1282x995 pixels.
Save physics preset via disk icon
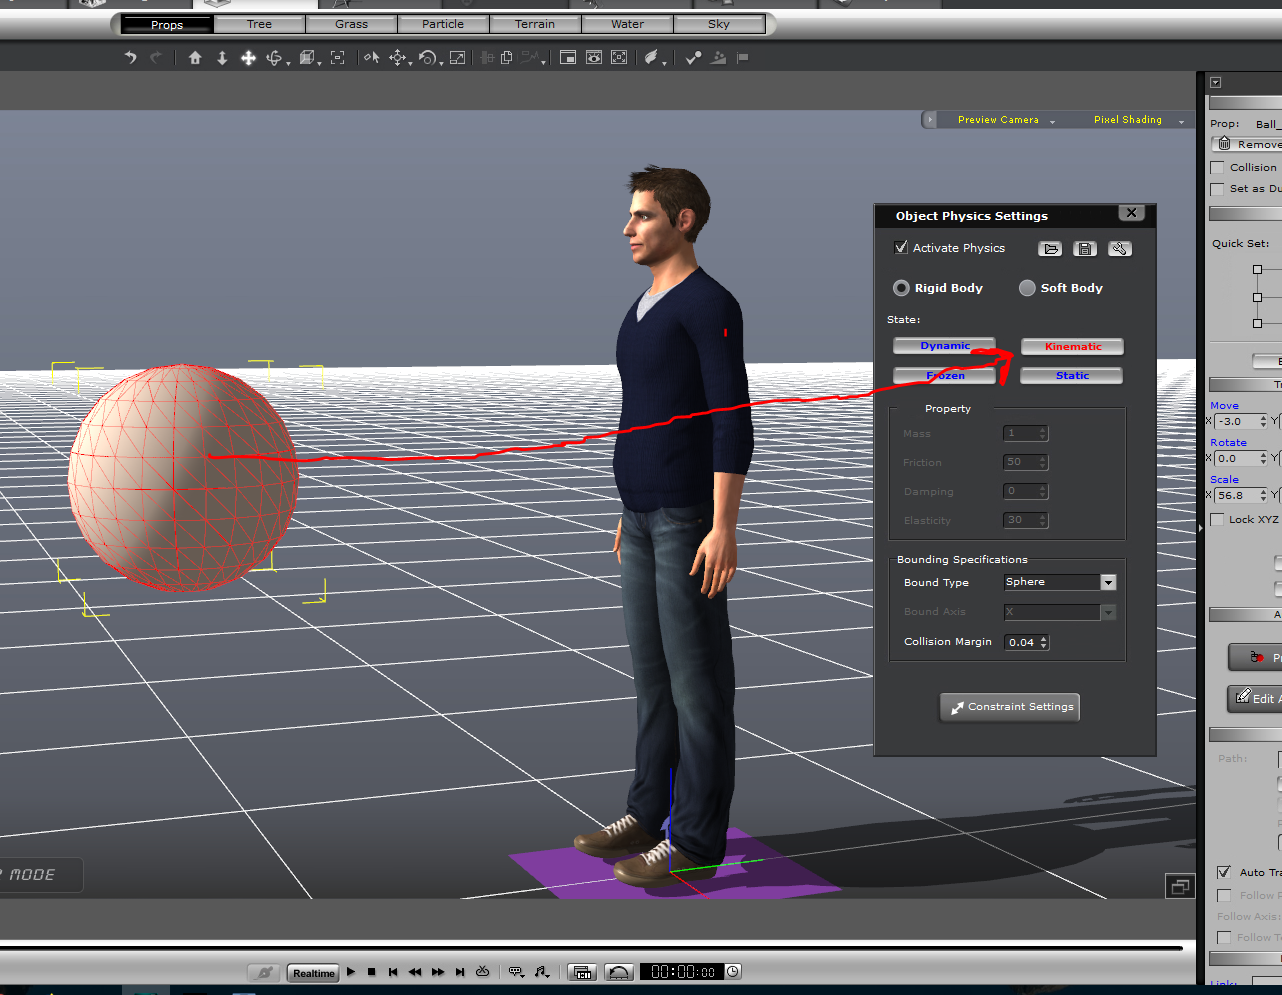1085,249
